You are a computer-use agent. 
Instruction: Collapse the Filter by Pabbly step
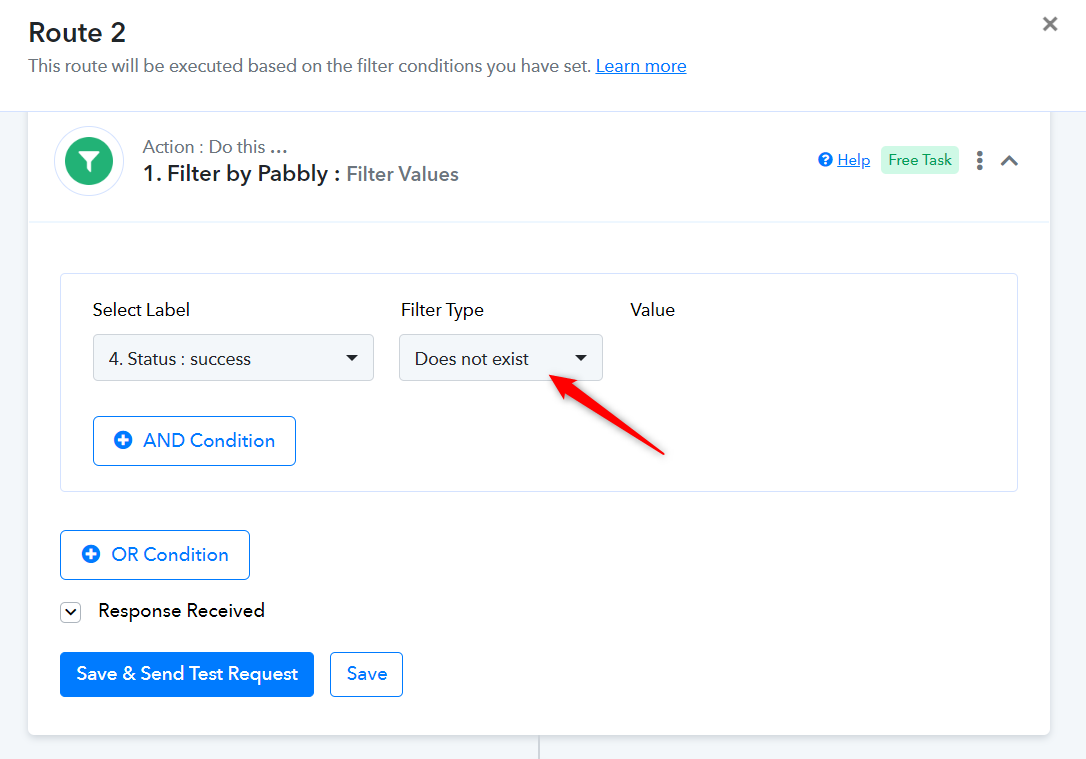point(1010,160)
